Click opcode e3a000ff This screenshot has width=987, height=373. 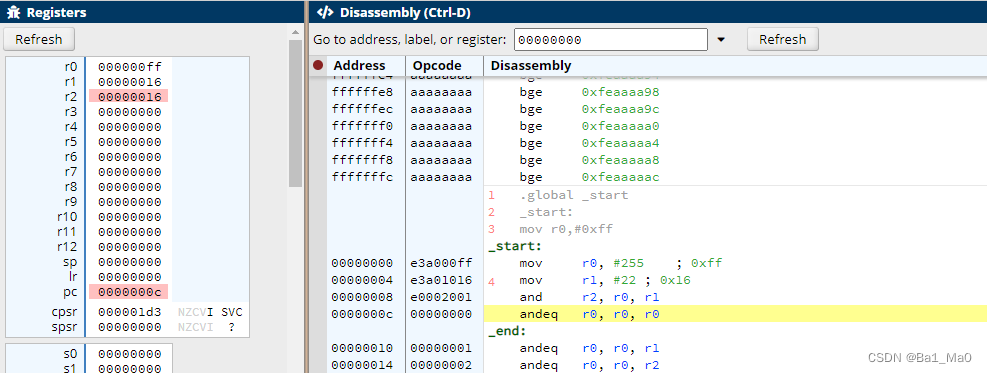pyautogui.click(x=441, y=263)
